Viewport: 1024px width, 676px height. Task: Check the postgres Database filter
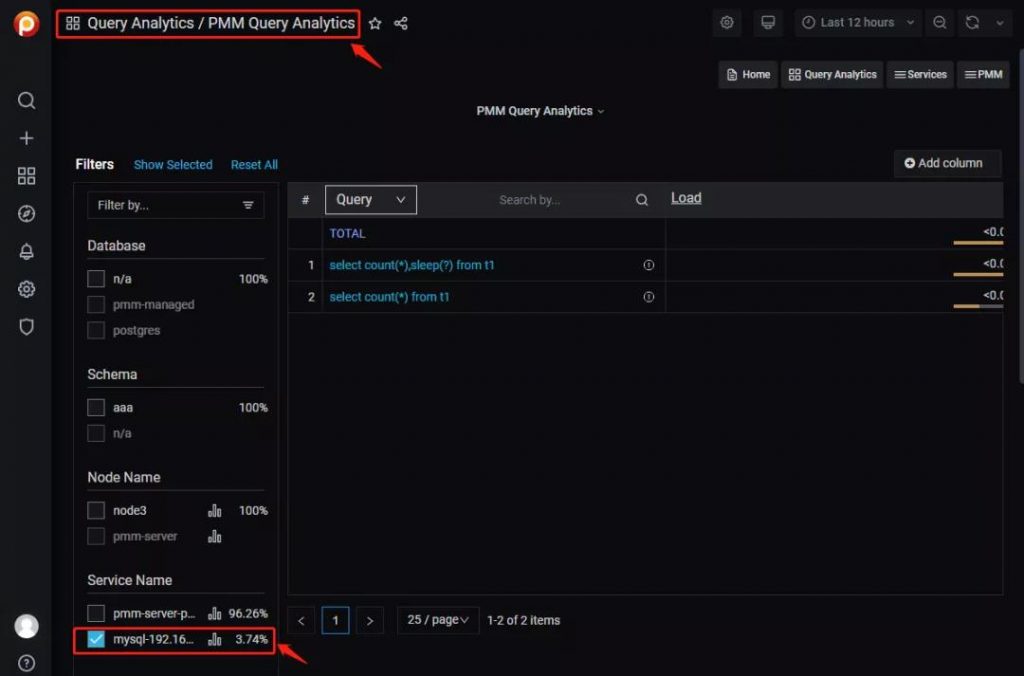click(x=96, y=330)
